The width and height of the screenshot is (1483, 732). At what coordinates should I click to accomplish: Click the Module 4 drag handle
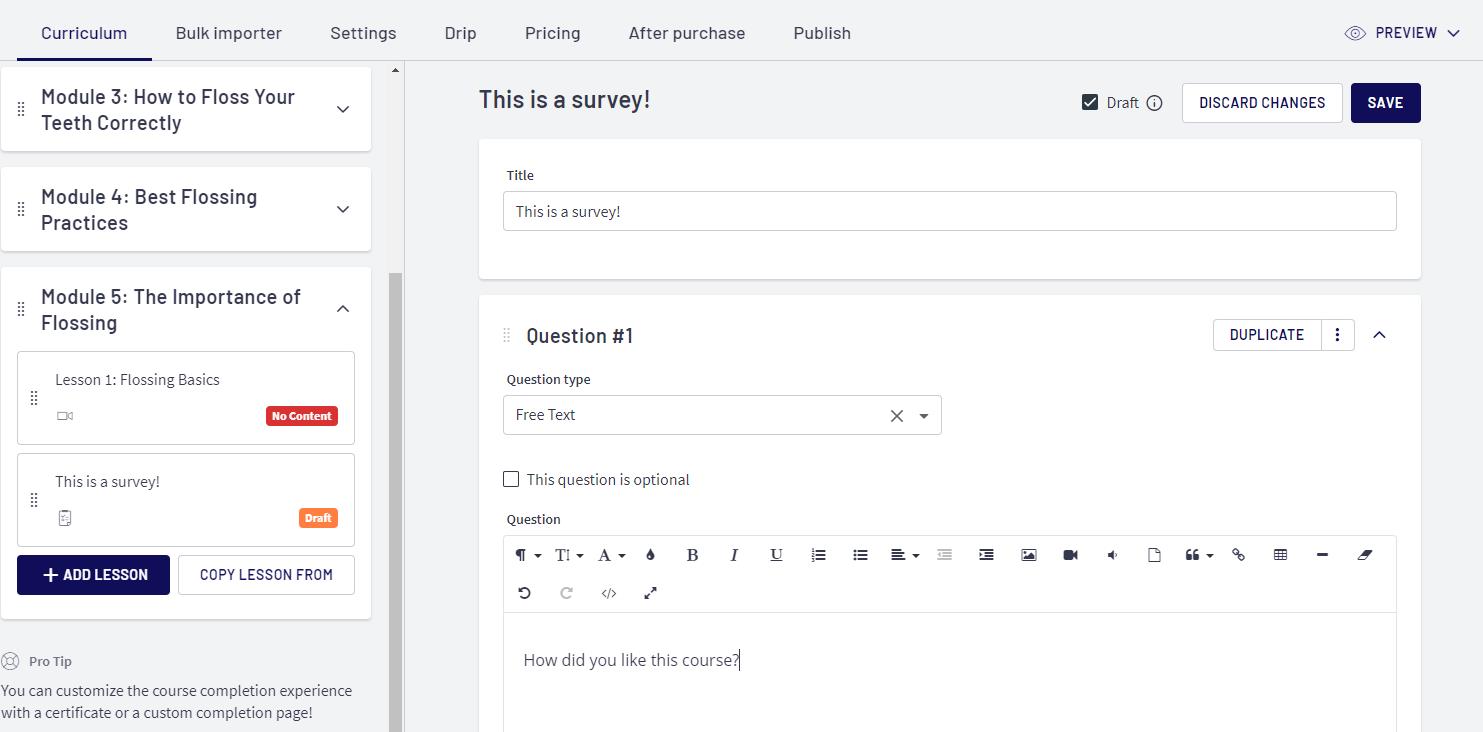tap(21, 209)
